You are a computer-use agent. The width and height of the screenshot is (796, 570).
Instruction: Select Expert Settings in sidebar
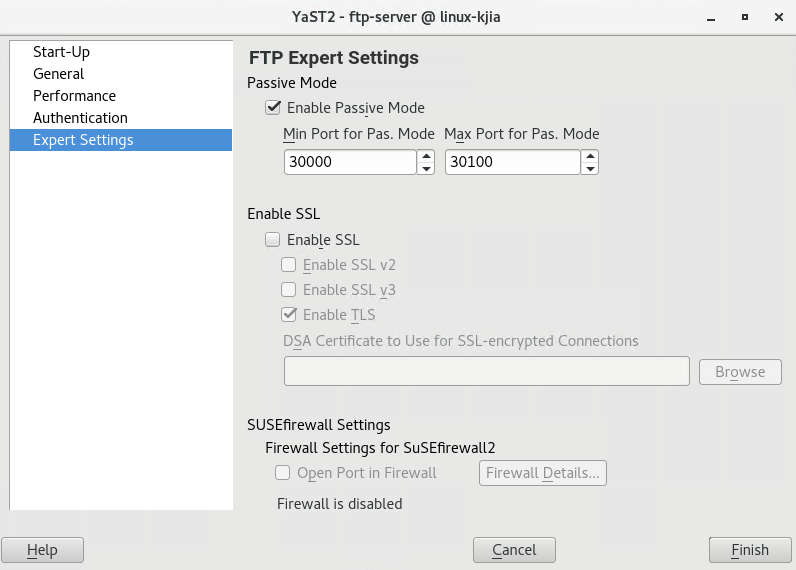pyautogui.click(x=83, y=140)
